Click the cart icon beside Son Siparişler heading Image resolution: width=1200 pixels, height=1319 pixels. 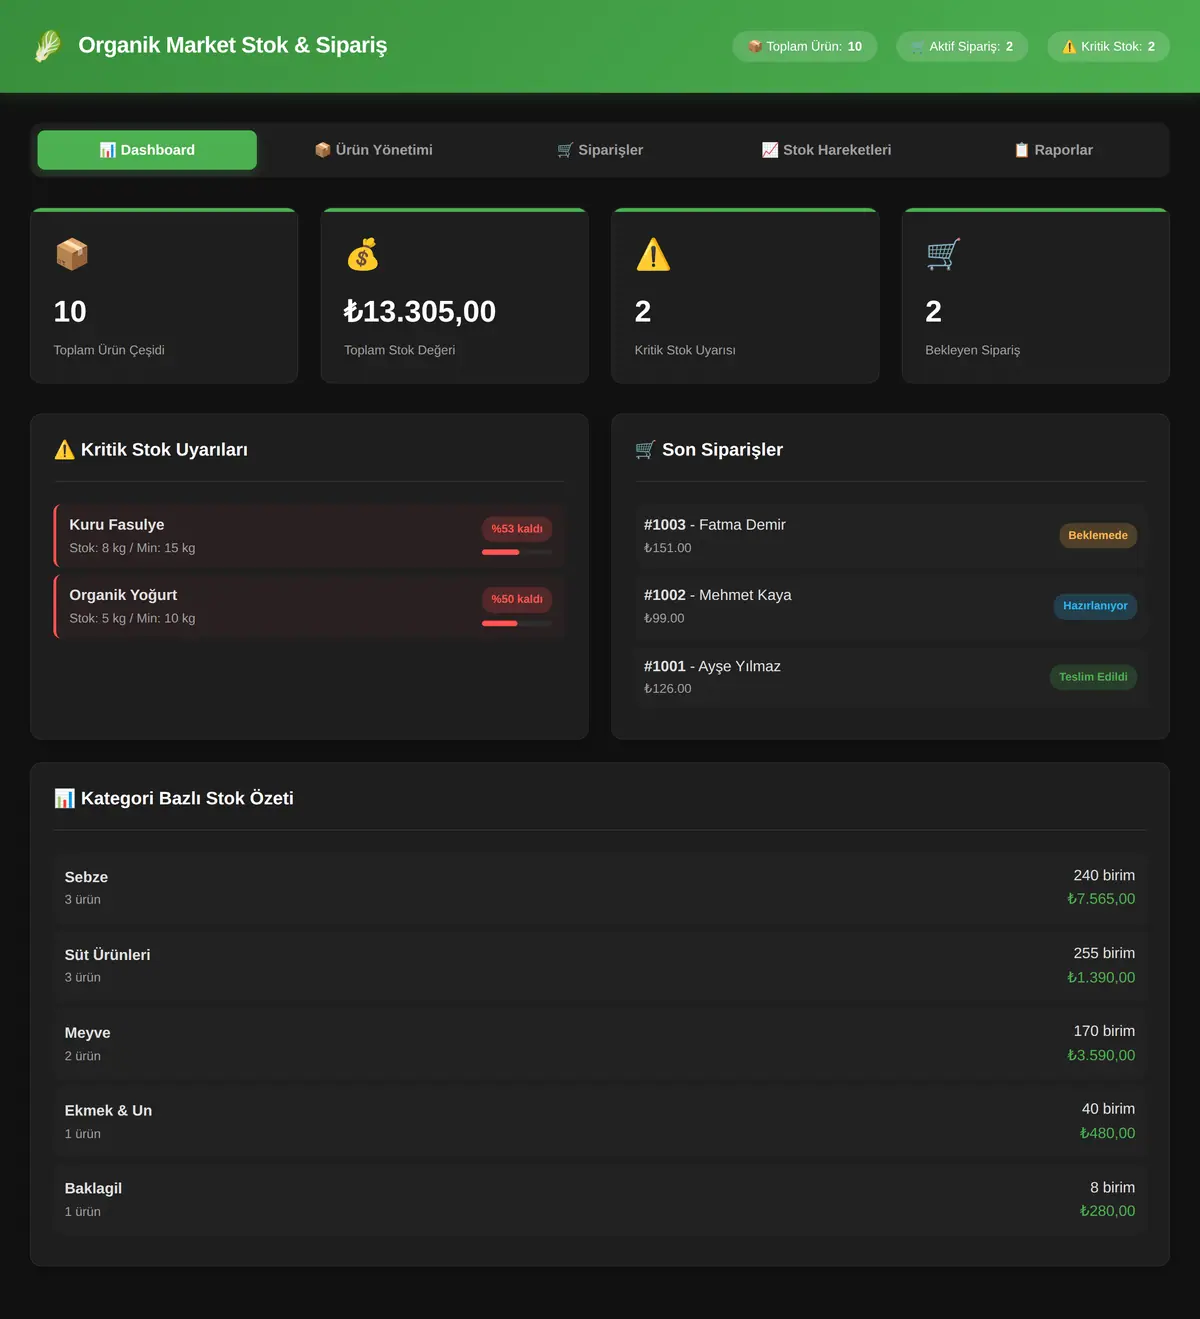point(646,450)
